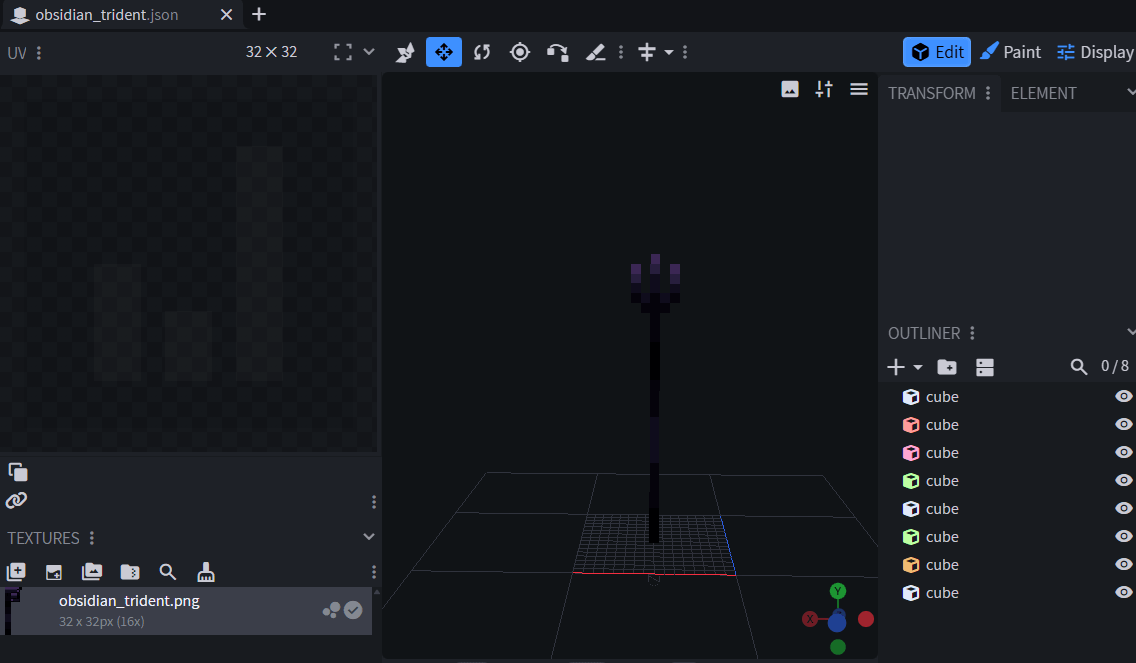
Task: Open three-dot menu after the alignment dropdown
Action: 685,52
